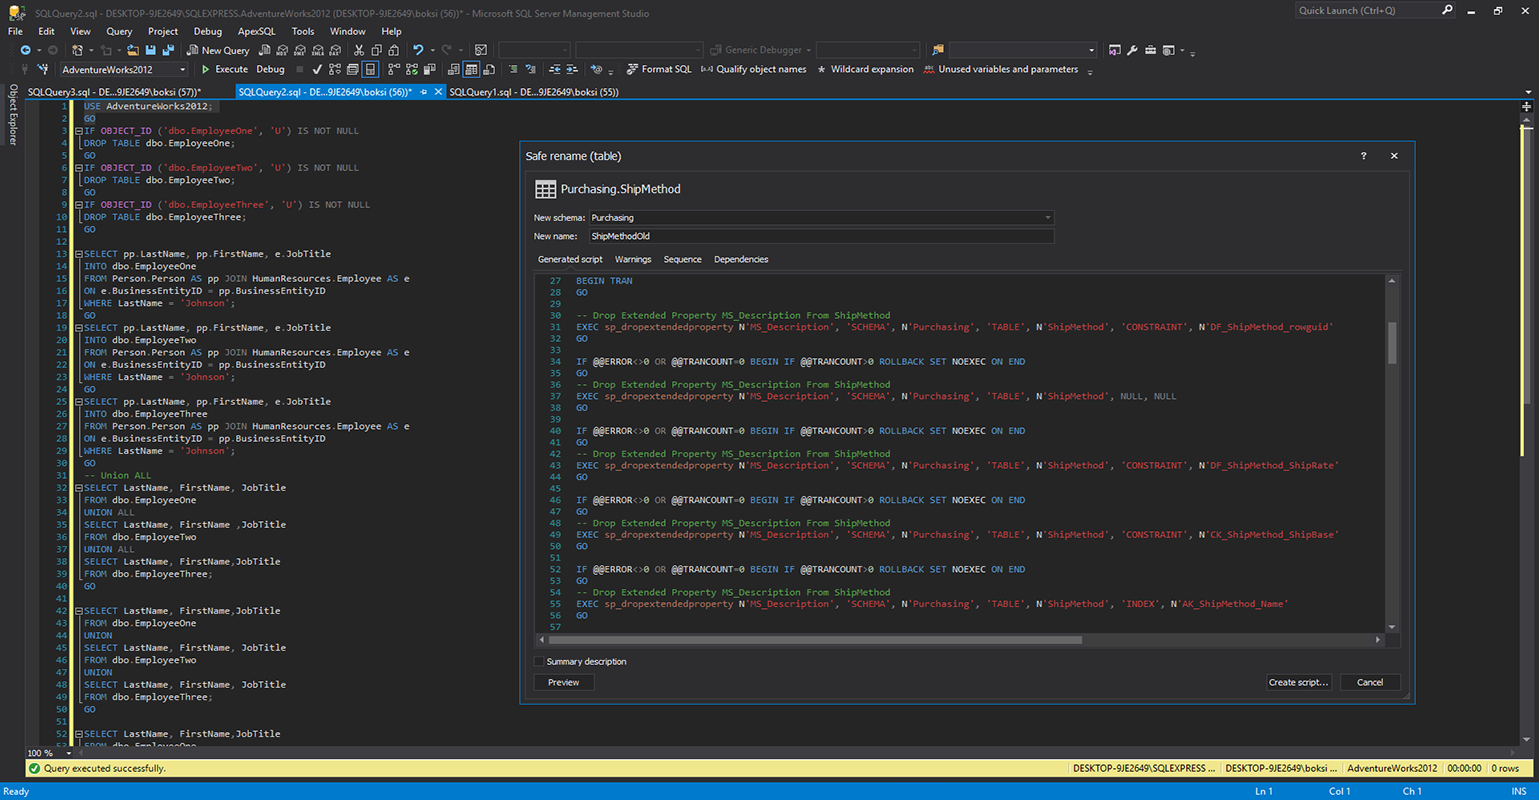The width and height of the screenshot is (1539, 800).
Task: Click the Open File folder icon
Action: pos(132,50)
